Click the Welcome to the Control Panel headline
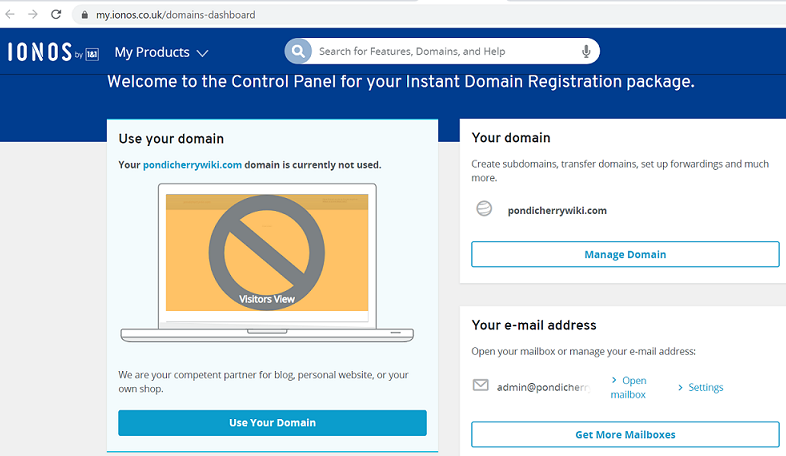The height and width of the screenshot is (456, 786). pyautogui.click(x=401, y=82)
